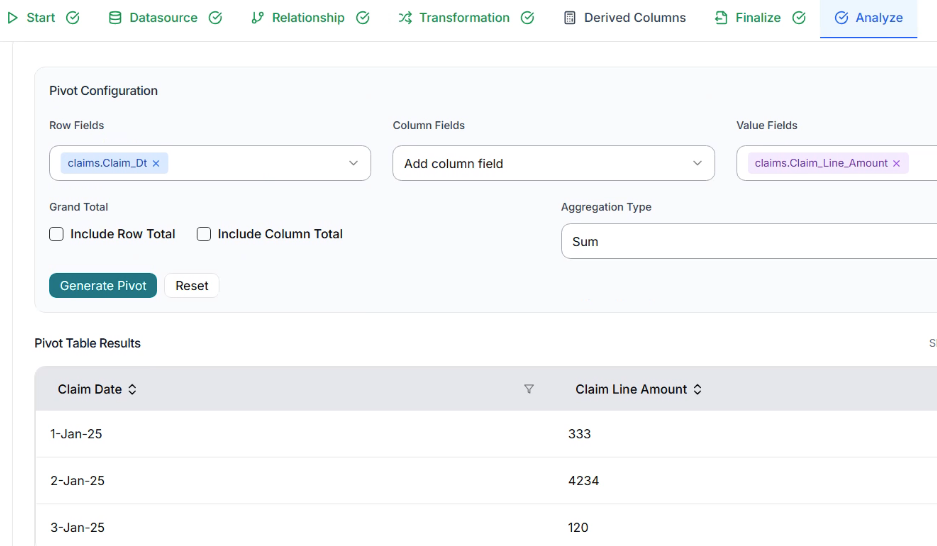
Task: Open the Add column field dropdown
Action: click(553, 163)
